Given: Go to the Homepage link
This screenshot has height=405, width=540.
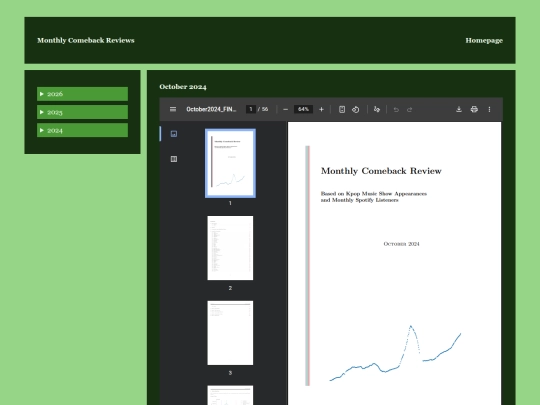Looking at the screenshot, I should [484, 40].
